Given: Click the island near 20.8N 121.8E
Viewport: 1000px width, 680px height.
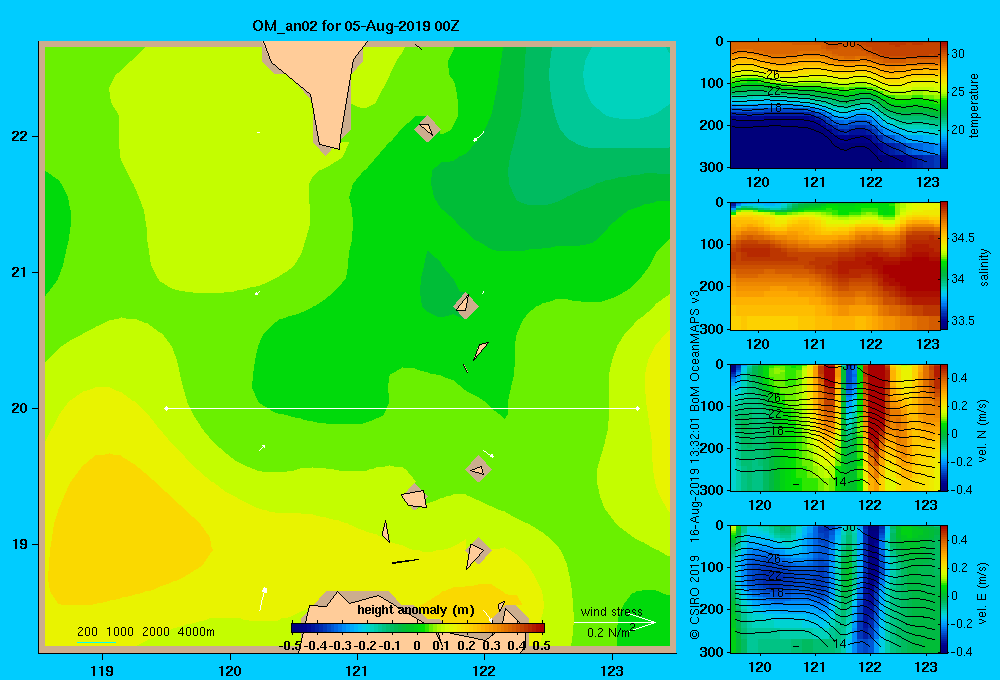Looking at the screenshot, I should tap(466, 305).
